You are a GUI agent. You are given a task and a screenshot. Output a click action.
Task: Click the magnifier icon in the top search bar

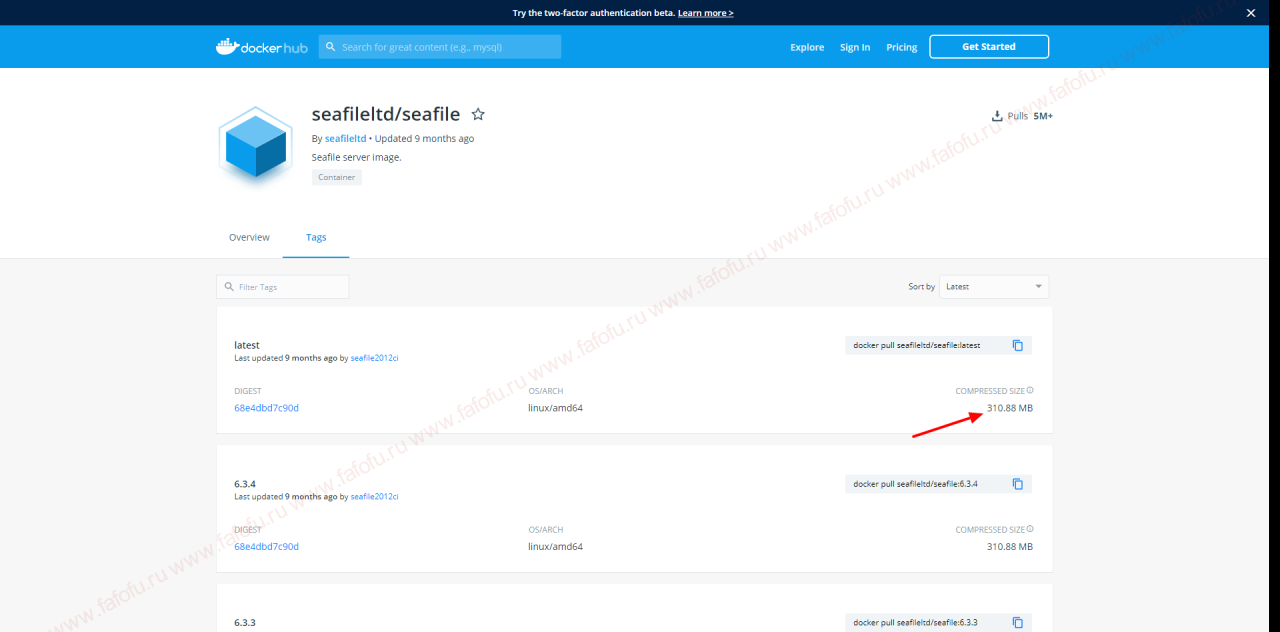(x=330, y=47)
